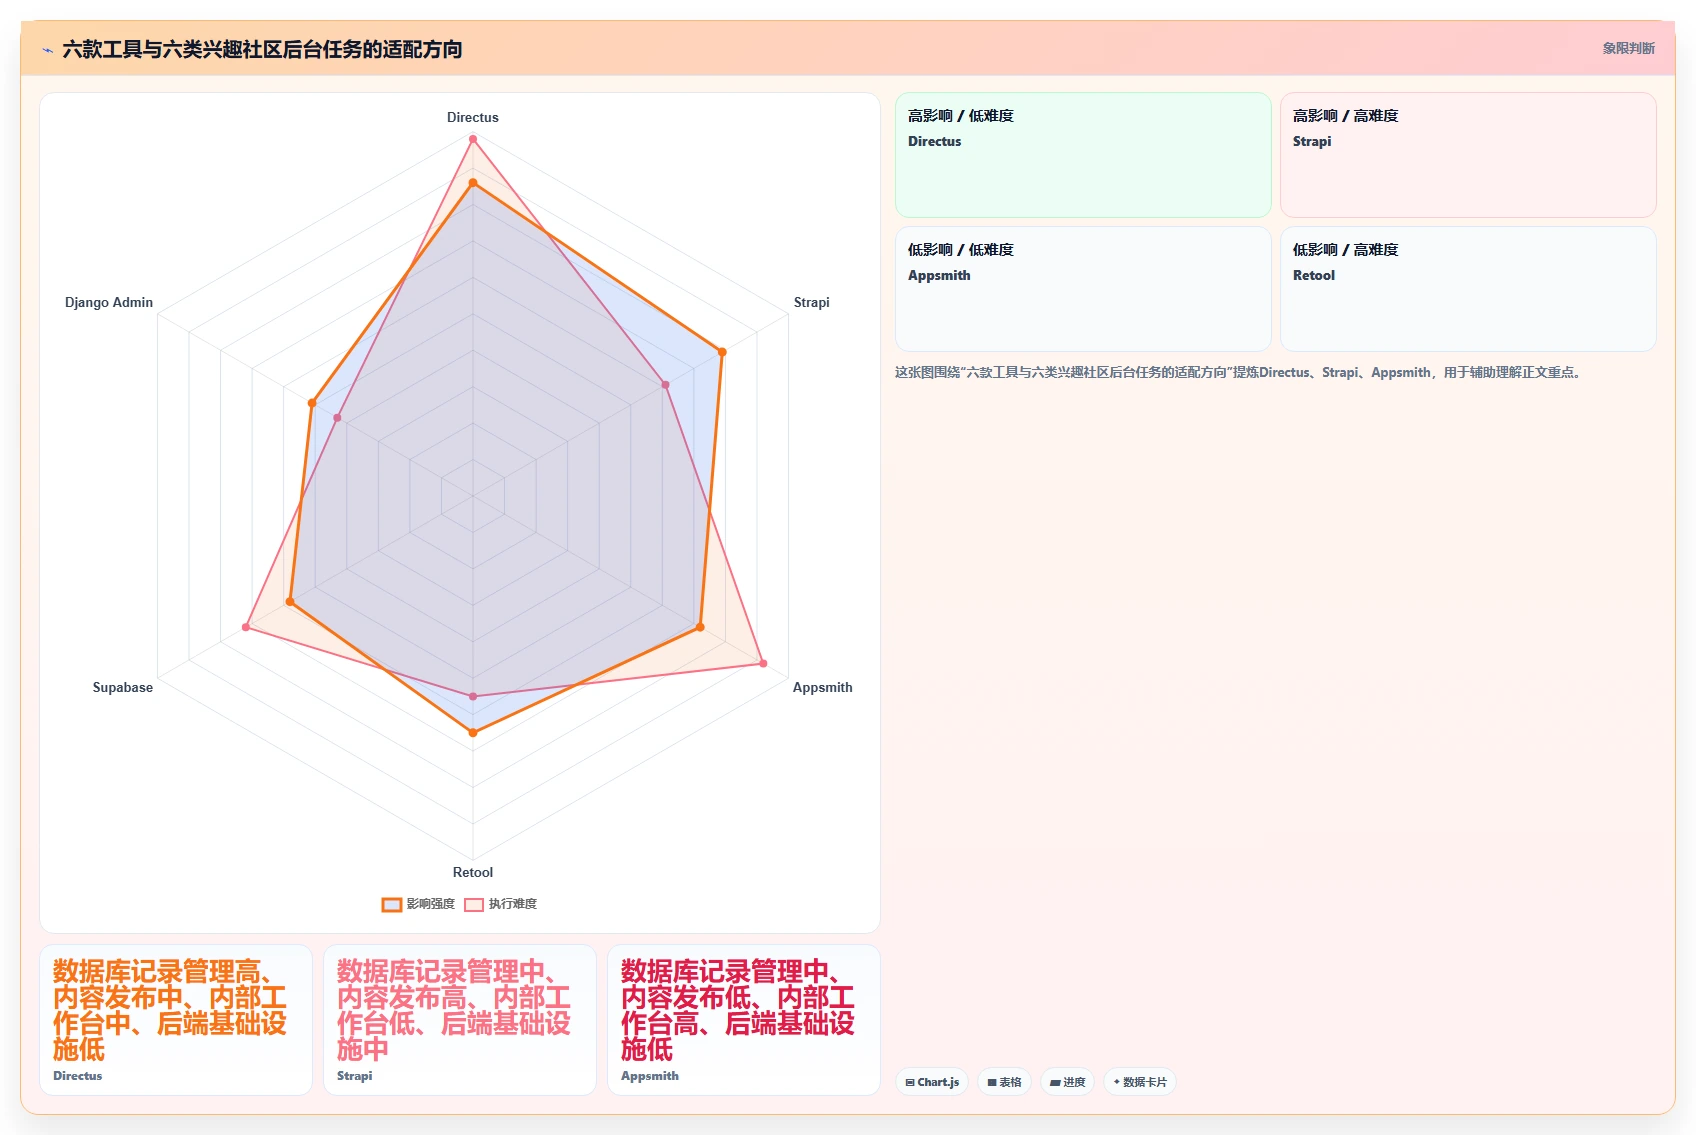Select the 低影响 / 高难度 quadrant heading
Screen dimensions: 1696x1135
(x=1346, y=250)
